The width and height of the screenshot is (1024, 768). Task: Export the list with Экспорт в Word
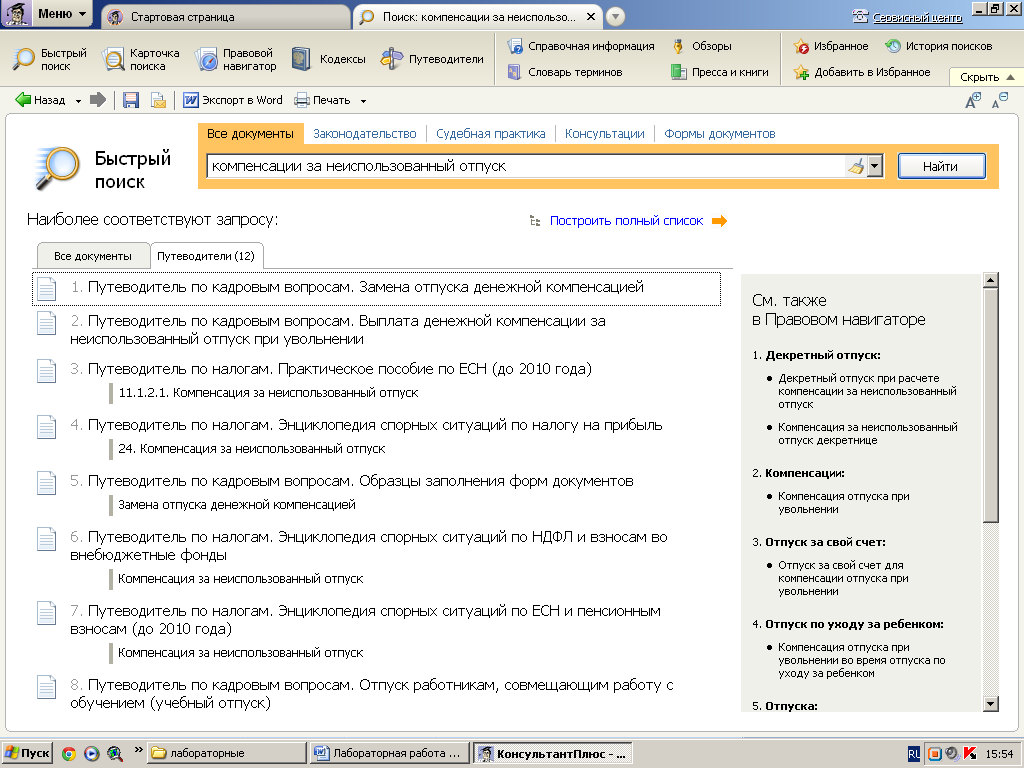click(x=232, y=100)
